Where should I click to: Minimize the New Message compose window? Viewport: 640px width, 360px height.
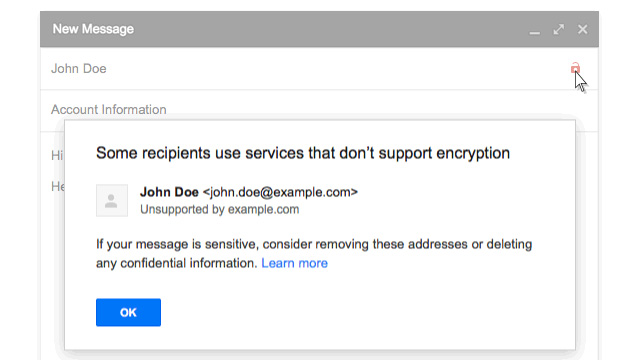[534, 30]
